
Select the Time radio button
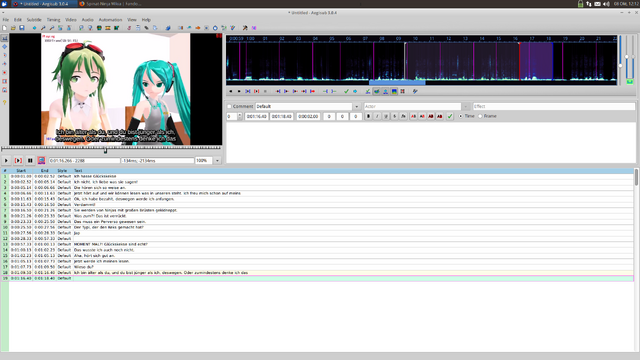[x=461, y=116]
